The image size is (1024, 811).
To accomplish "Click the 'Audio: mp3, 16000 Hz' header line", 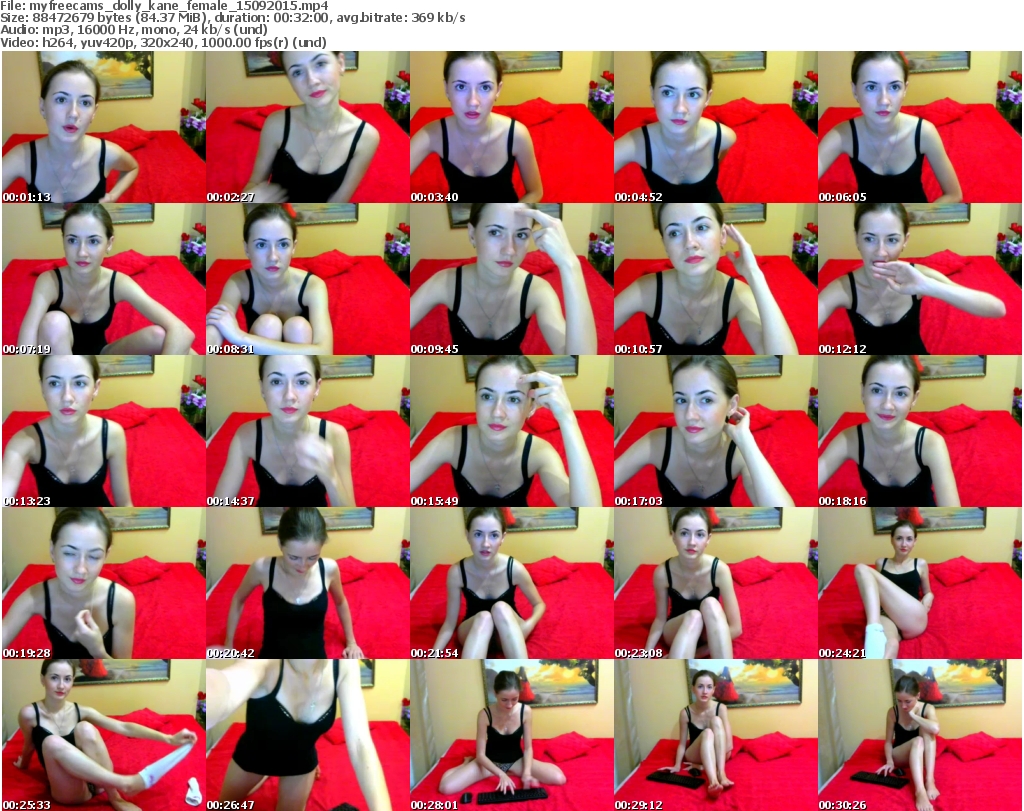I will [x=134, y=30].
